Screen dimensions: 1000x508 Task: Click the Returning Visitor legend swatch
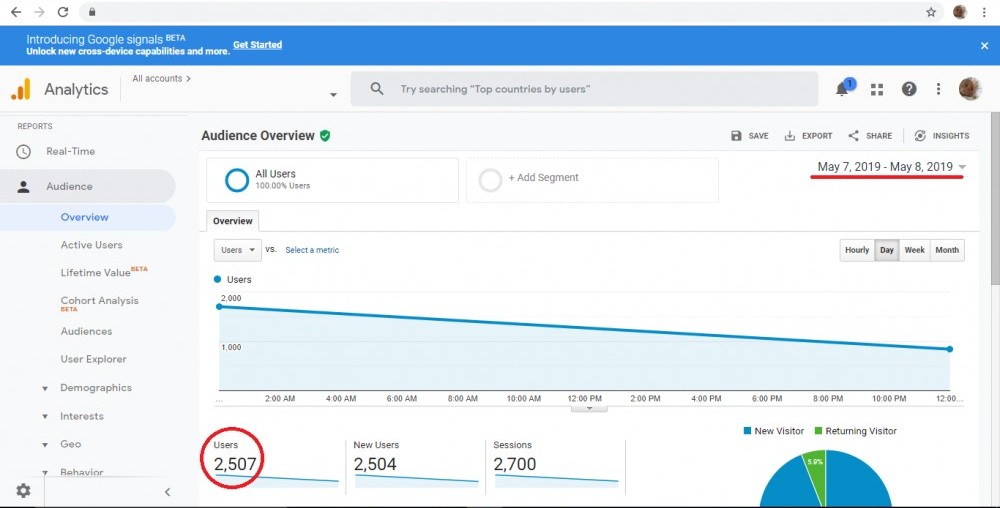coord(818,431)
